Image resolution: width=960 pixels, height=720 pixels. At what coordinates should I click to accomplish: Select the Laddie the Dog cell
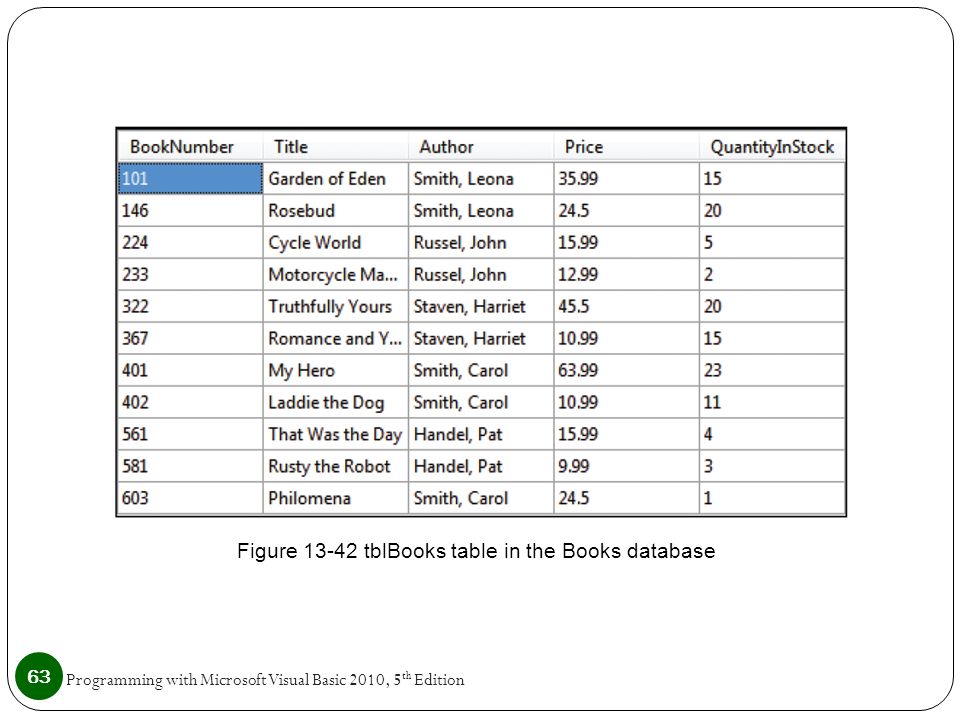click(336, 402)
